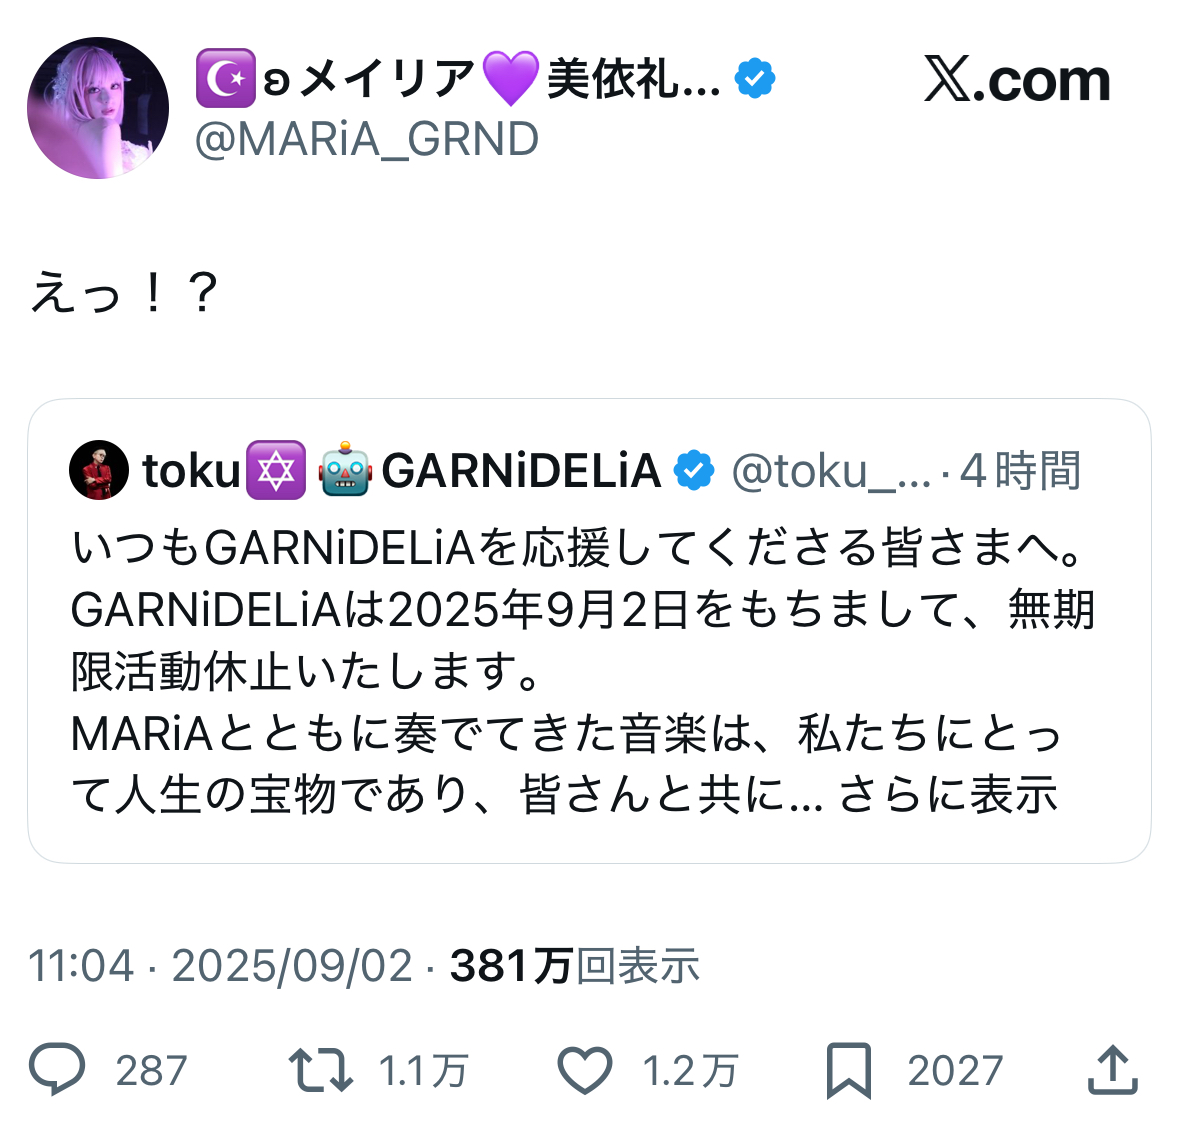Click the 1.1万 repost count
This screenshot has height=1141, width=1179.
point(423,1071)
